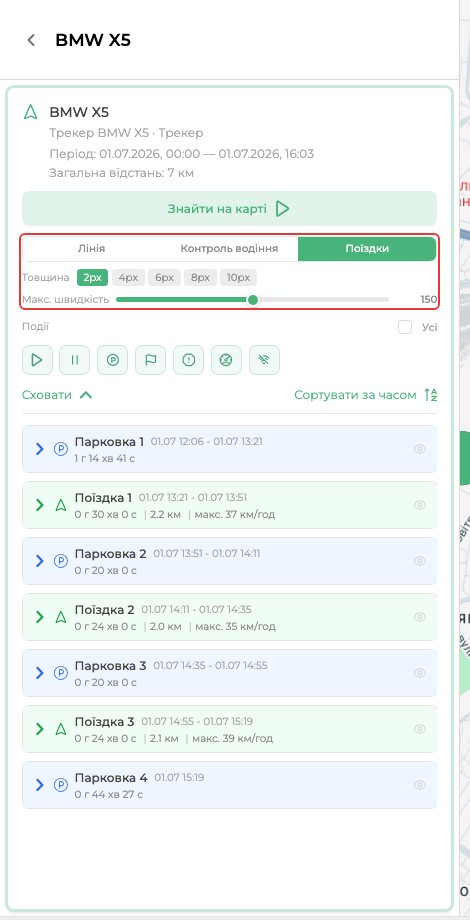
Task: Click the Поїздка 1 title text
Action: point(103,498)
